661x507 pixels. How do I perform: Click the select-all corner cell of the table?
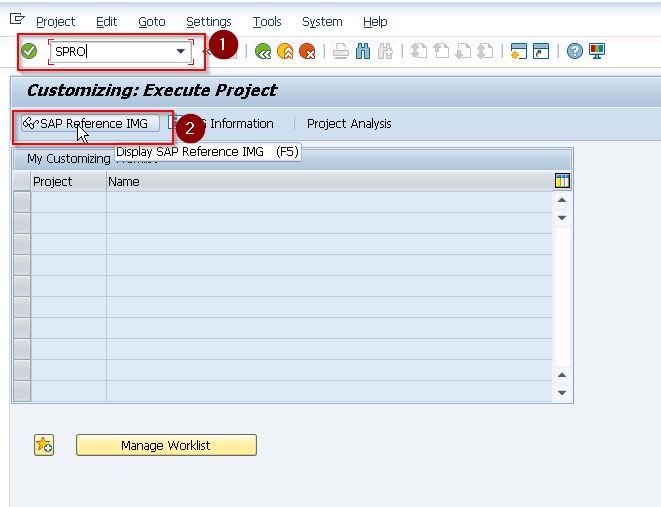22,181
